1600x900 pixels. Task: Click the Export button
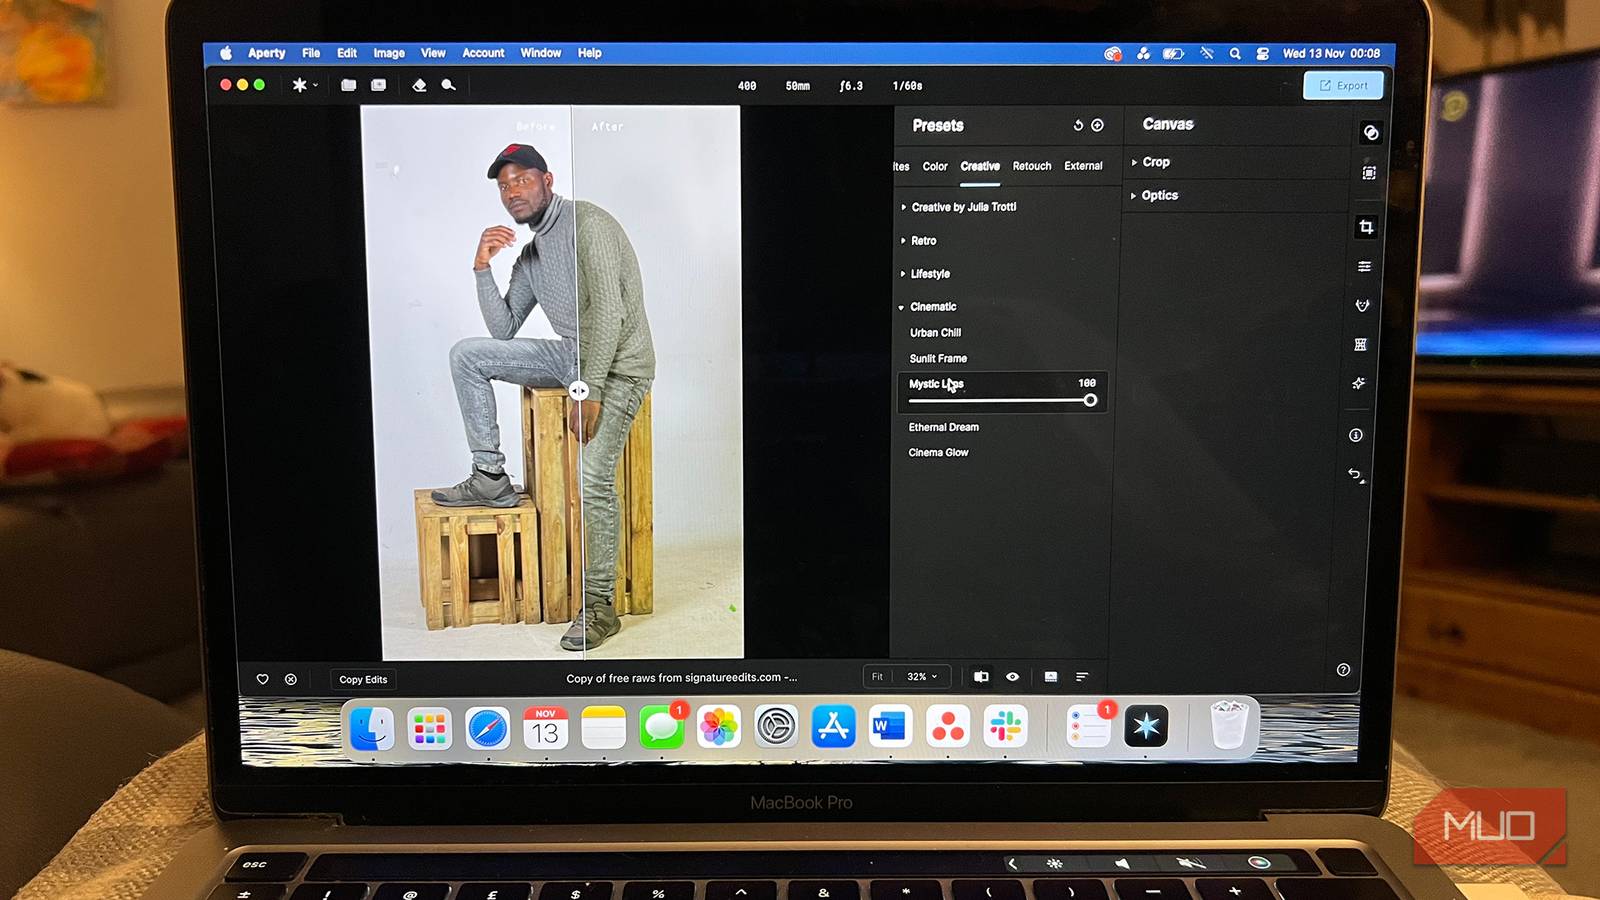pyautogui.click(x=1343, y=86)
